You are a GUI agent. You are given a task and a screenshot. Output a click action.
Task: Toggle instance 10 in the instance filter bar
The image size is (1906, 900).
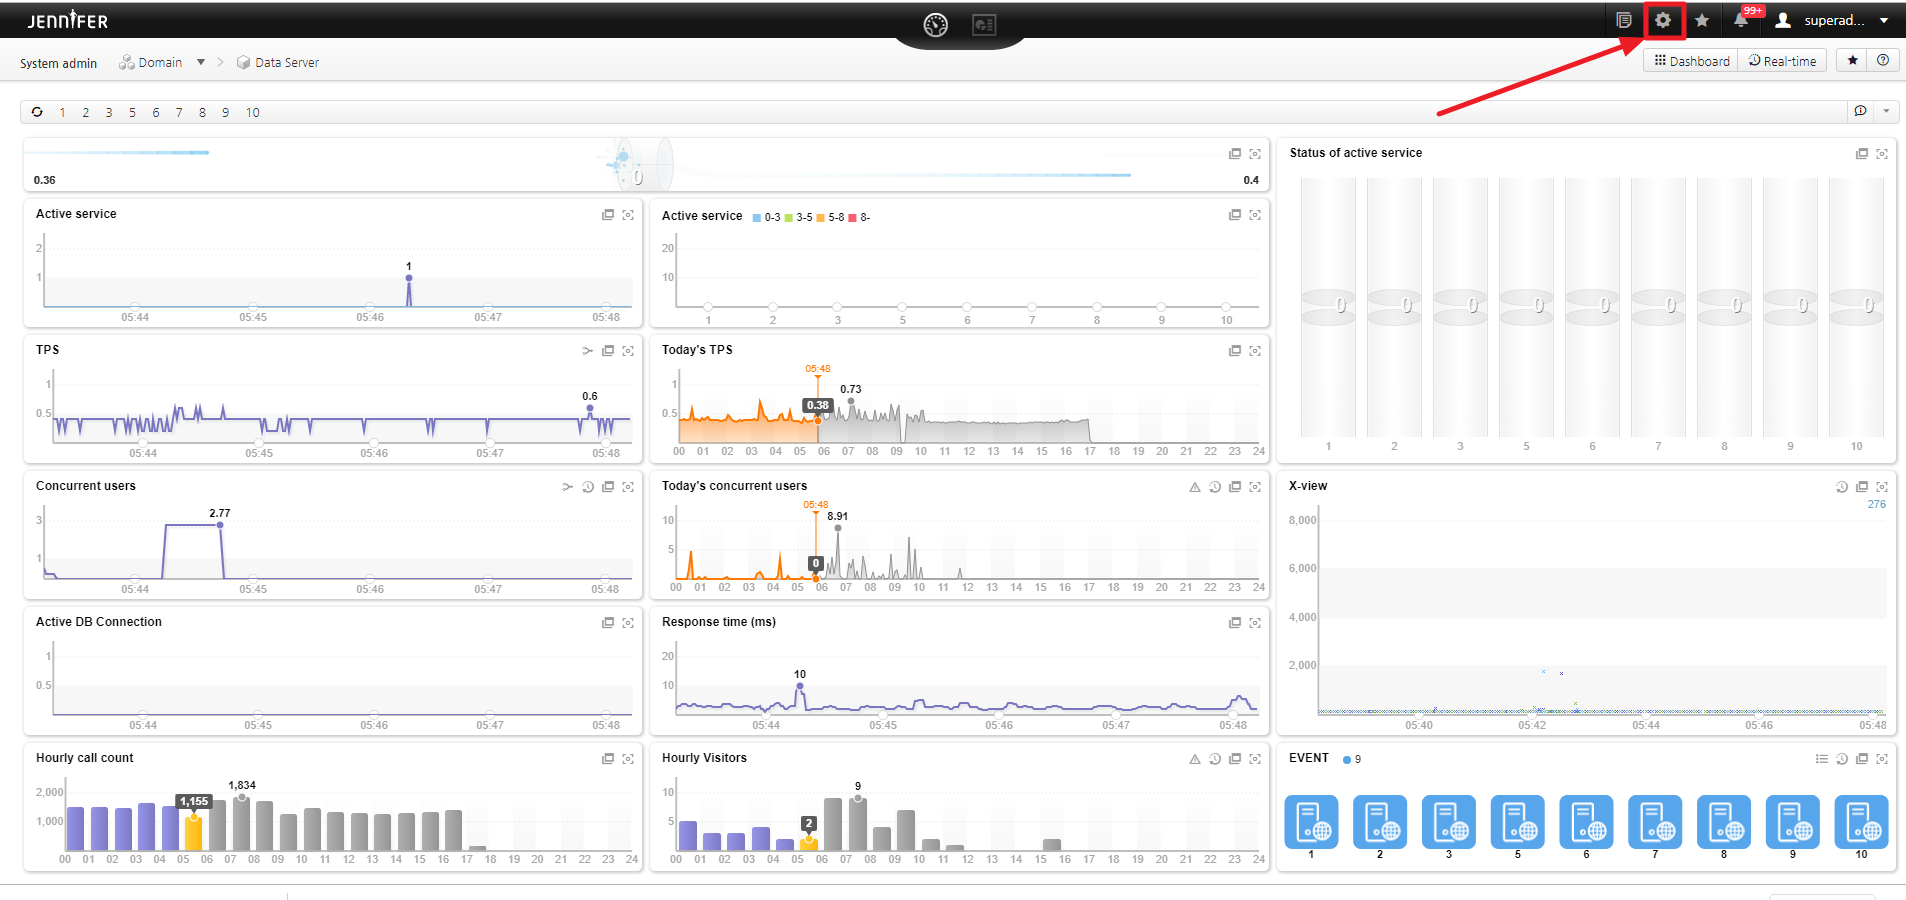coord(253,113)
